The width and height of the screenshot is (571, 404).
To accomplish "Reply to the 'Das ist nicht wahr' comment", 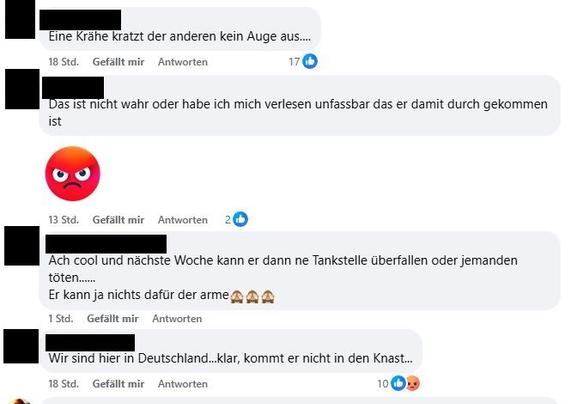I will 183,220.
